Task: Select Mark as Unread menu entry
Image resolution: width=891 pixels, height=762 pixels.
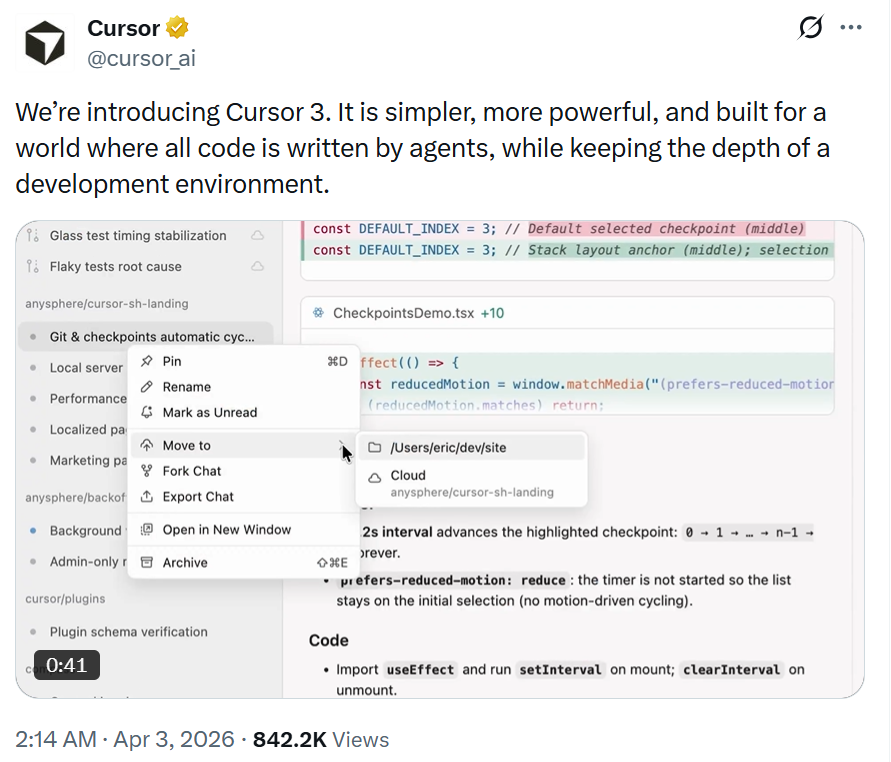Action: (x=209, y=412)
